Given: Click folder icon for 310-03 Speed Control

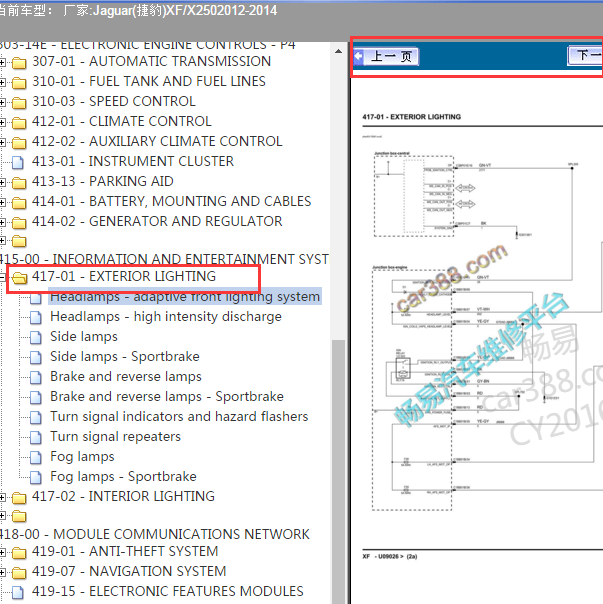Looking at the screenshot, I should pyautogui.click(x=19, y=102).
